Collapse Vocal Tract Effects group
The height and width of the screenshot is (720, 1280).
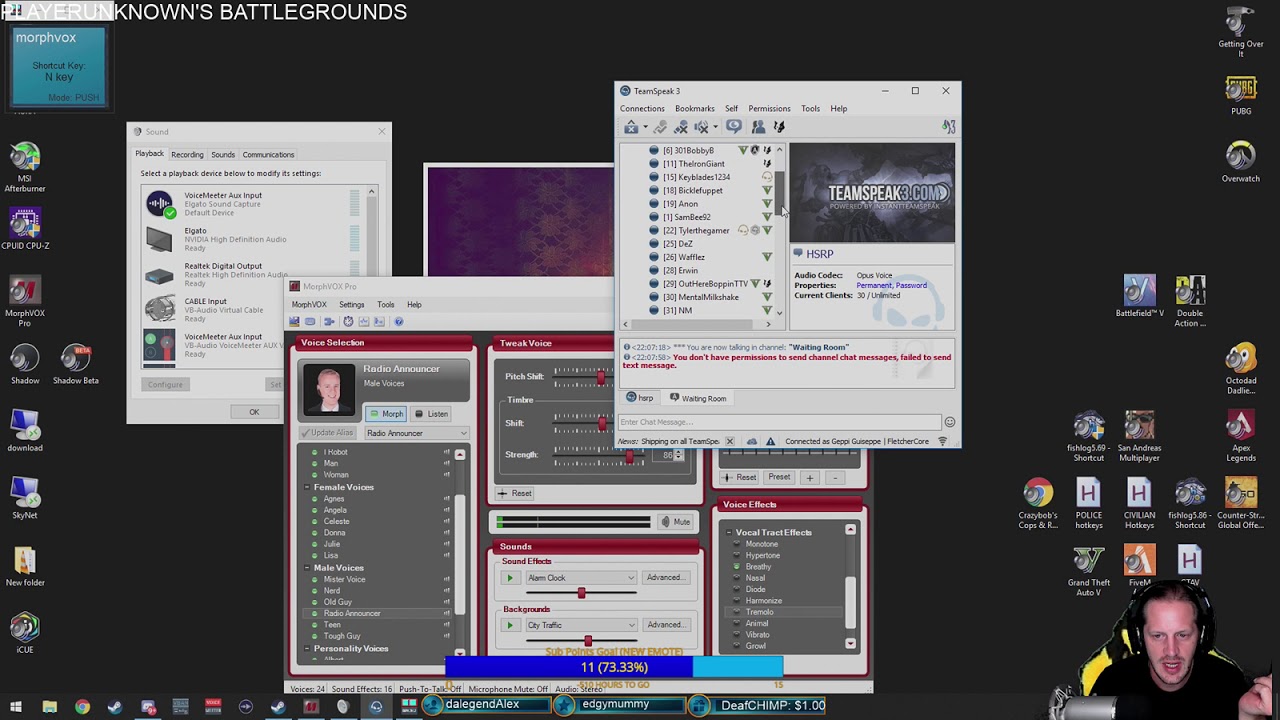[x=729, y=533]
